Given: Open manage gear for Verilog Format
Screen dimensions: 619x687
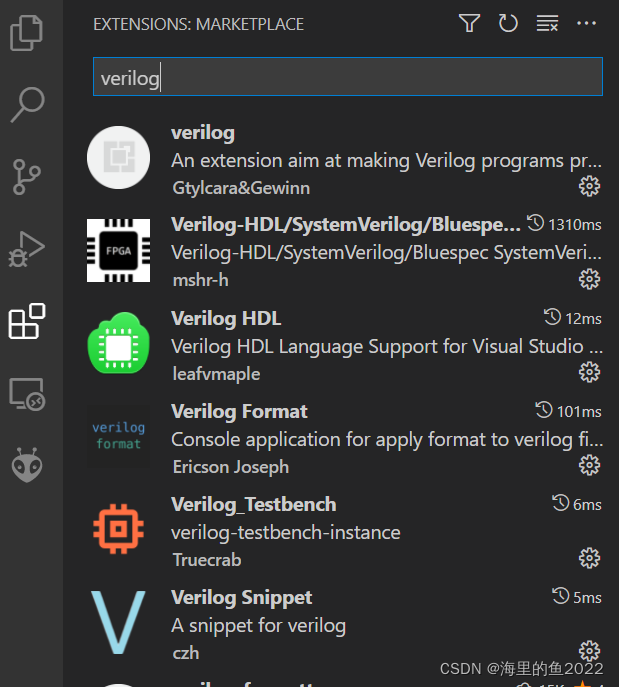Looking at the screenshot, I should point(589,465).
